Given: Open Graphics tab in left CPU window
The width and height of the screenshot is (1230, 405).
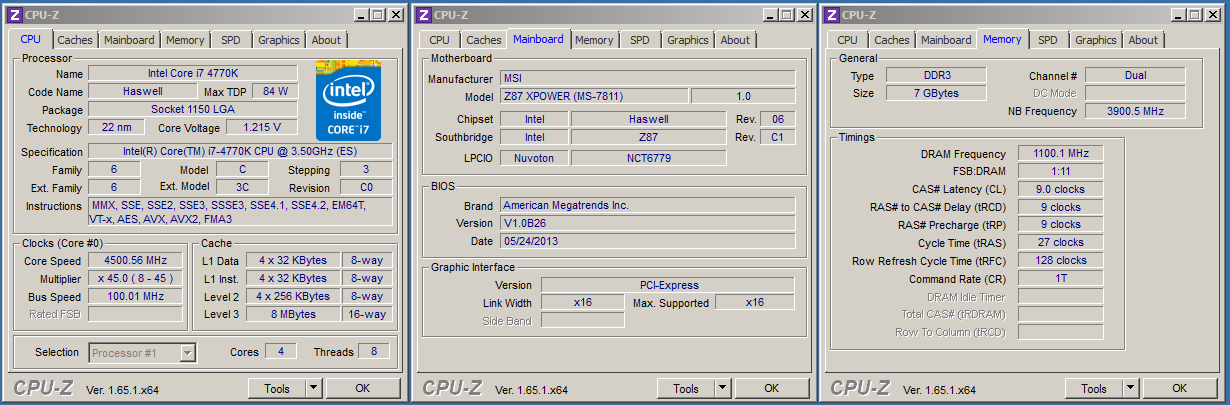Looking at the screenshot, I should [x=279, y=40].
